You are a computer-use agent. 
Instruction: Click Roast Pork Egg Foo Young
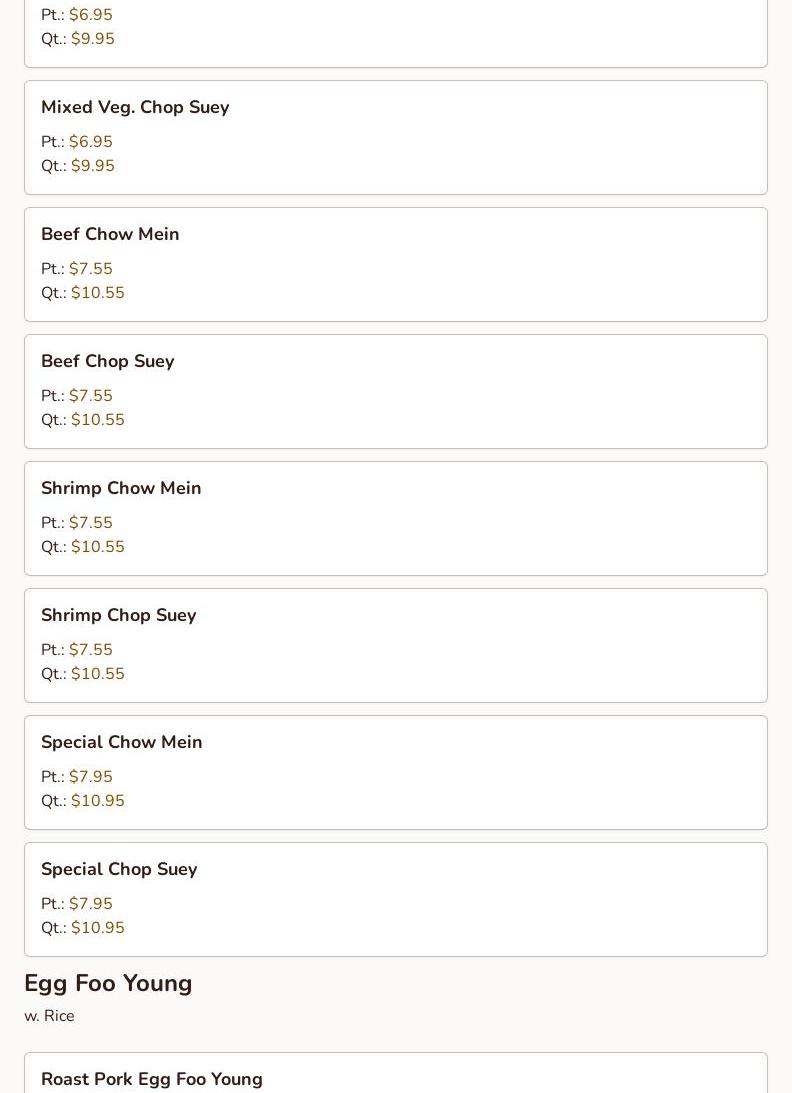(152, 1079)
